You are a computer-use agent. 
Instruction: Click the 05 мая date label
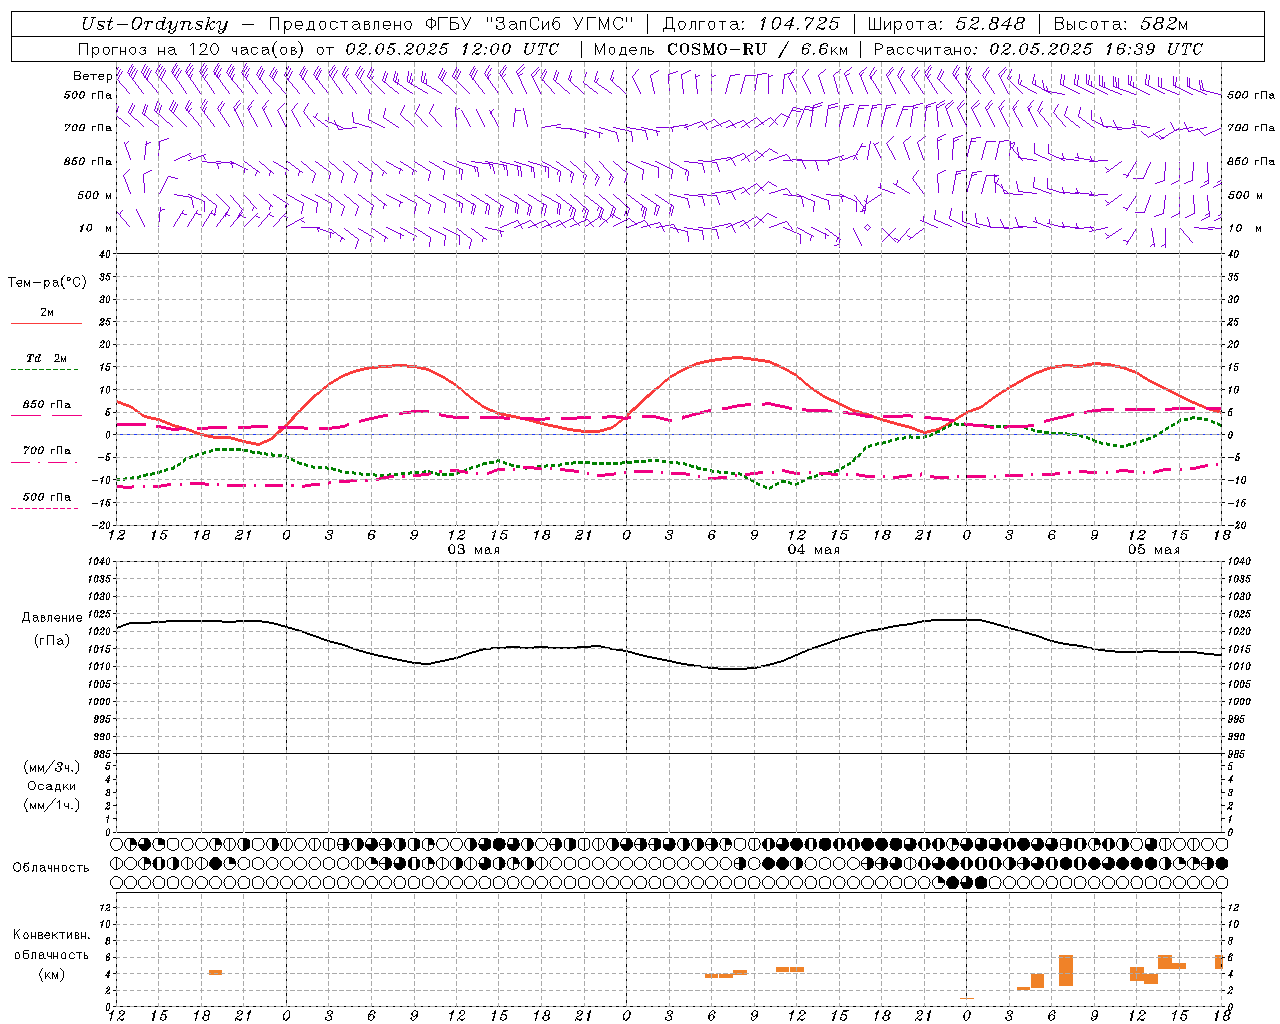[1154, 550]
